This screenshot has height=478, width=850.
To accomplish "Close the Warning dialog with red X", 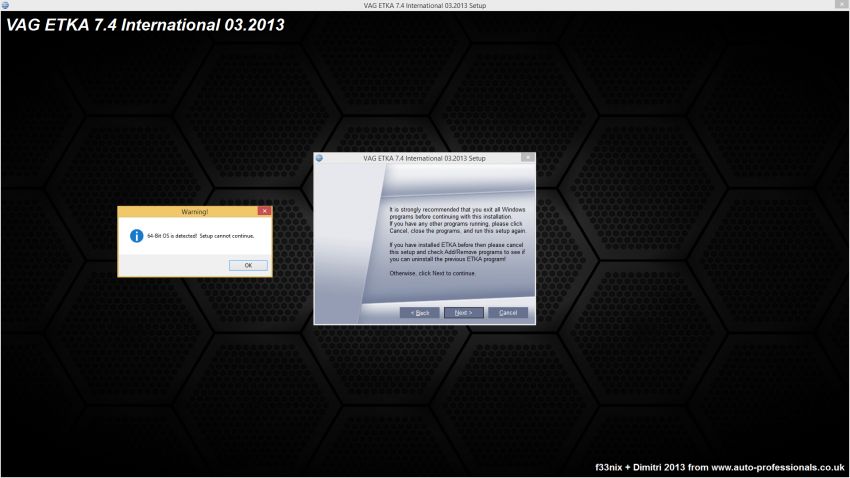I will pyautogui.click(x=264, y=211).
